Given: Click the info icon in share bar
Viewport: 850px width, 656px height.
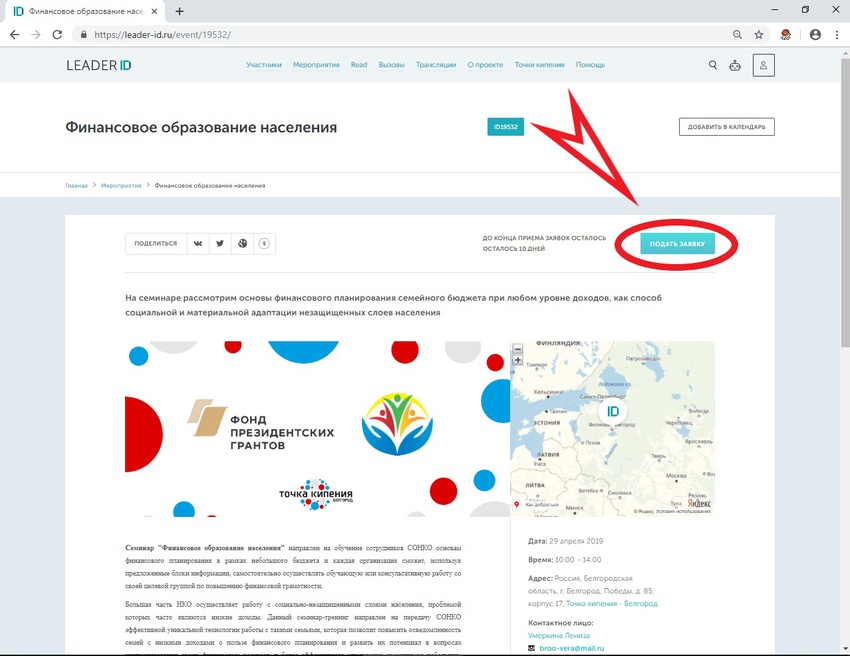Looking at the screenshot, I should (264, 243).
